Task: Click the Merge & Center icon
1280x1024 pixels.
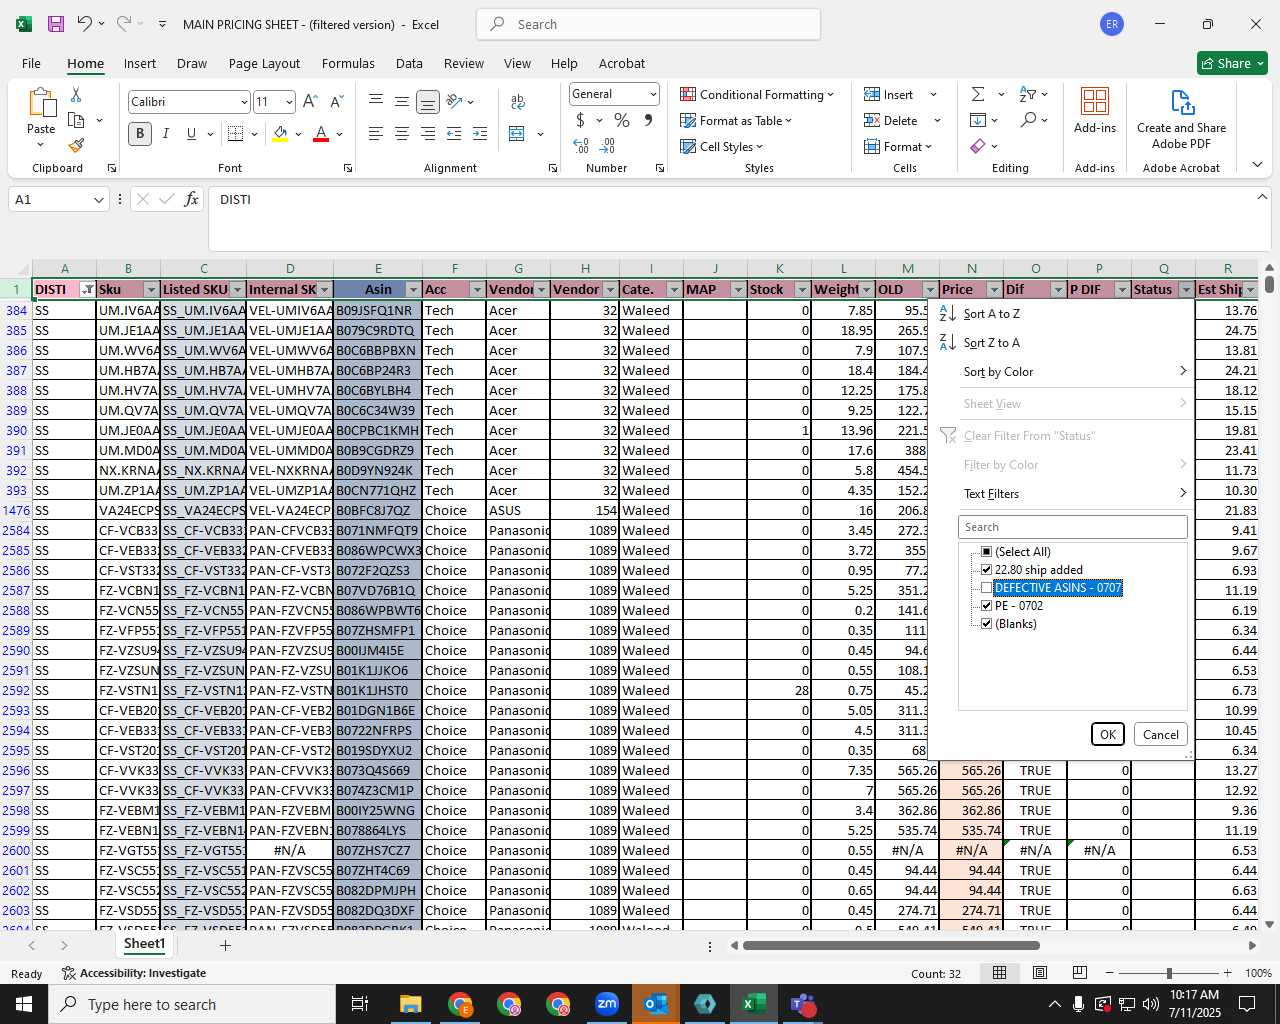Action: click(517, 134)
